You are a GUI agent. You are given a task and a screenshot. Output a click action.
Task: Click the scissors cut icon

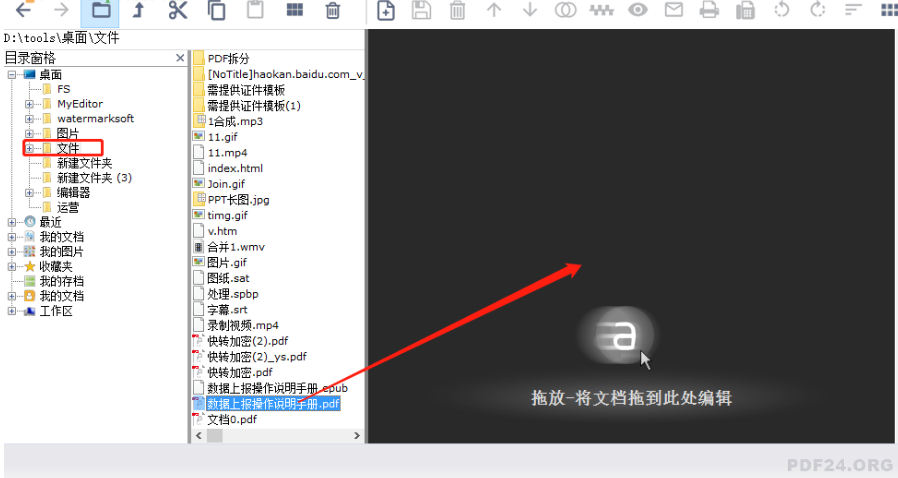178,10
